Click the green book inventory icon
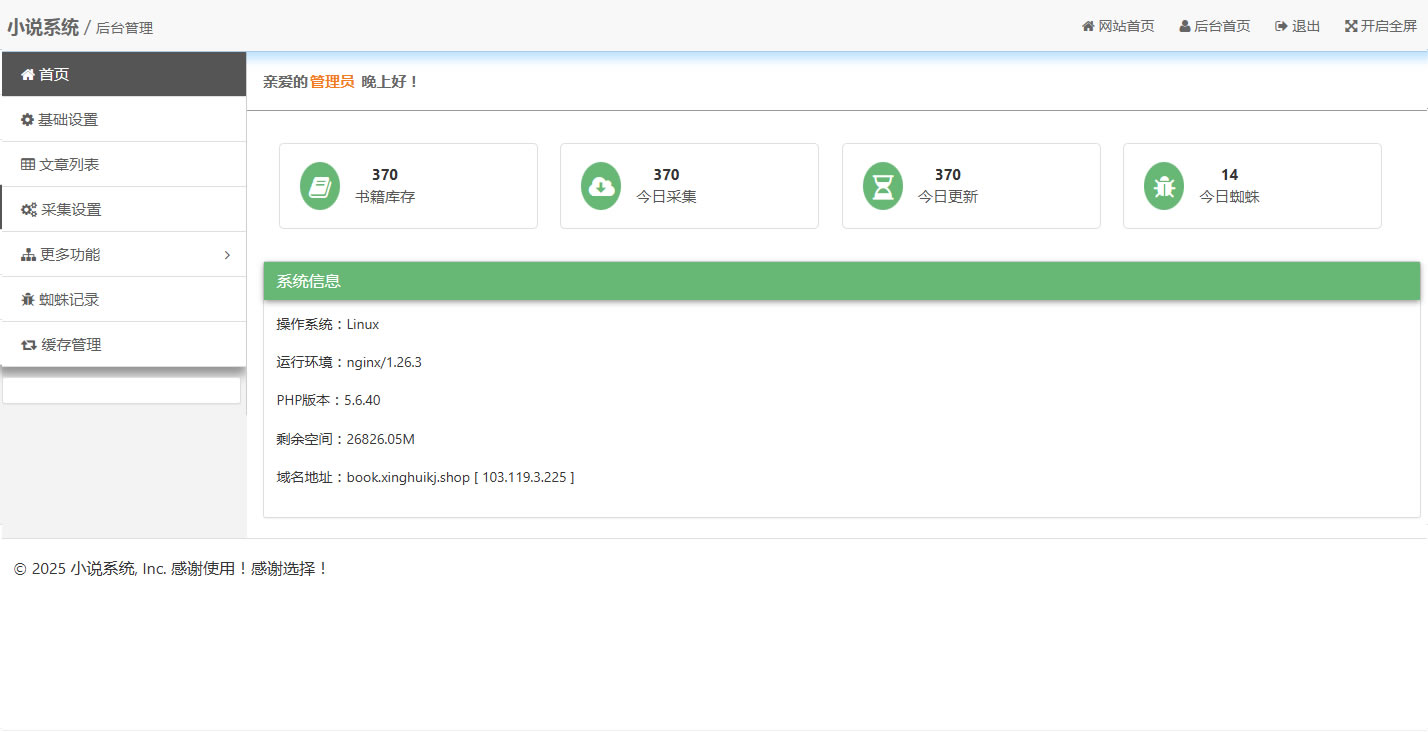1428x732 pixels. click(x=320, y=186)
